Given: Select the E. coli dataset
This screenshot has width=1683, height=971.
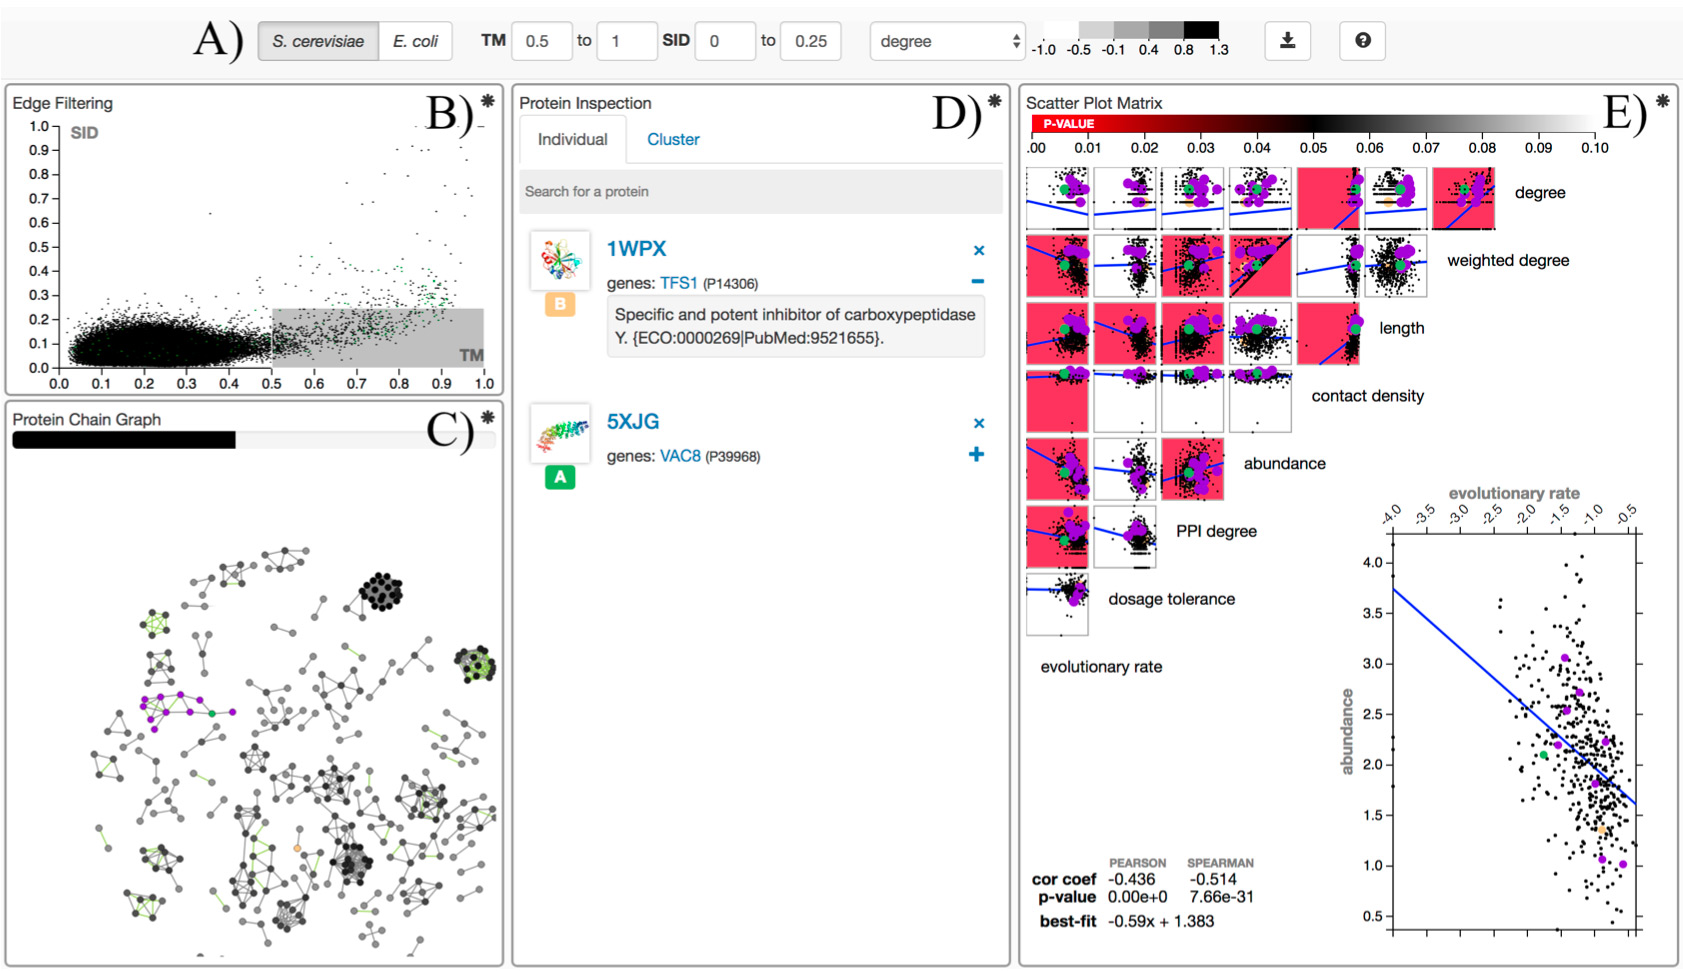Looking at the screenshot, I should pyautogui.click(x=415, y=41).
